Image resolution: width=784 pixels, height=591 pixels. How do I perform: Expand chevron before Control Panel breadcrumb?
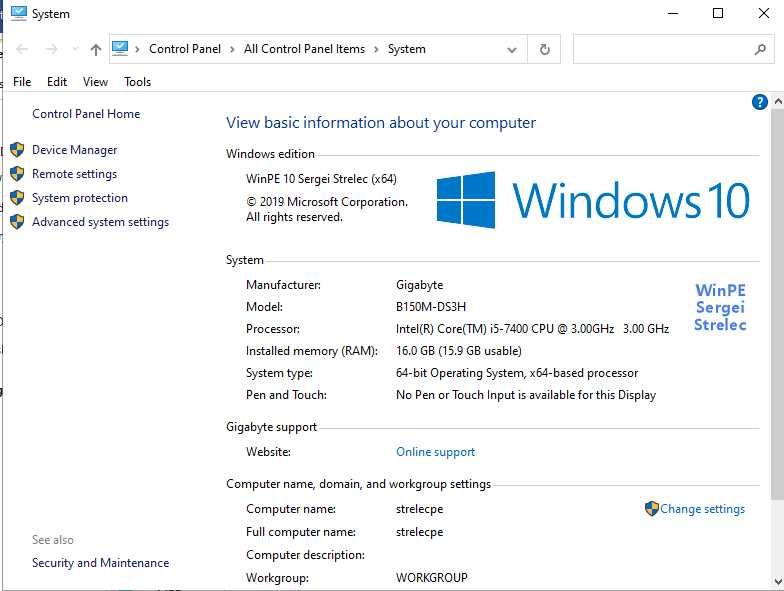click(x=137, y=49)
